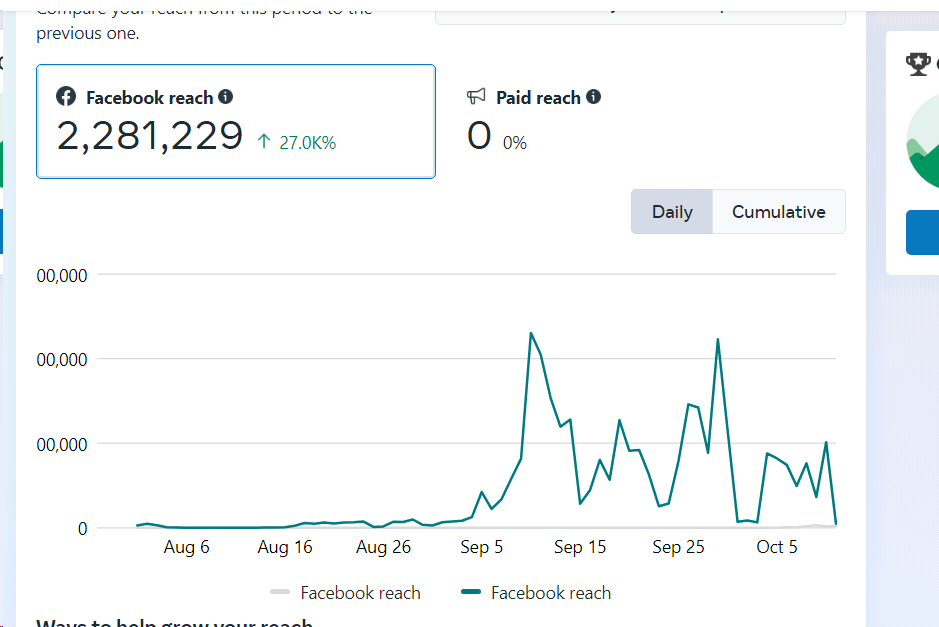Image resolution: width=939 pixels, height=627 pixels.
Task: Click the trophy icon in the right panel
Action: (x=918, y=64)
